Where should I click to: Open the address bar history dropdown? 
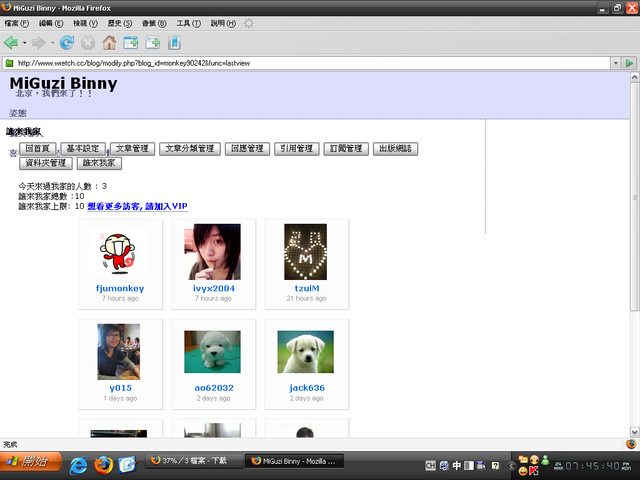(x=616, y=63)
